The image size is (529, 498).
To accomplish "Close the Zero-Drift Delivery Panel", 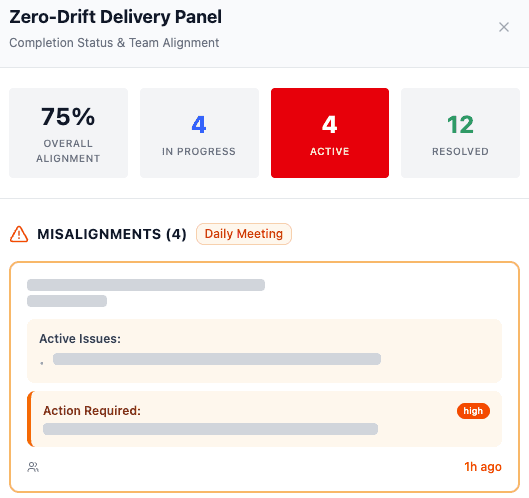I will pos(504,27).
